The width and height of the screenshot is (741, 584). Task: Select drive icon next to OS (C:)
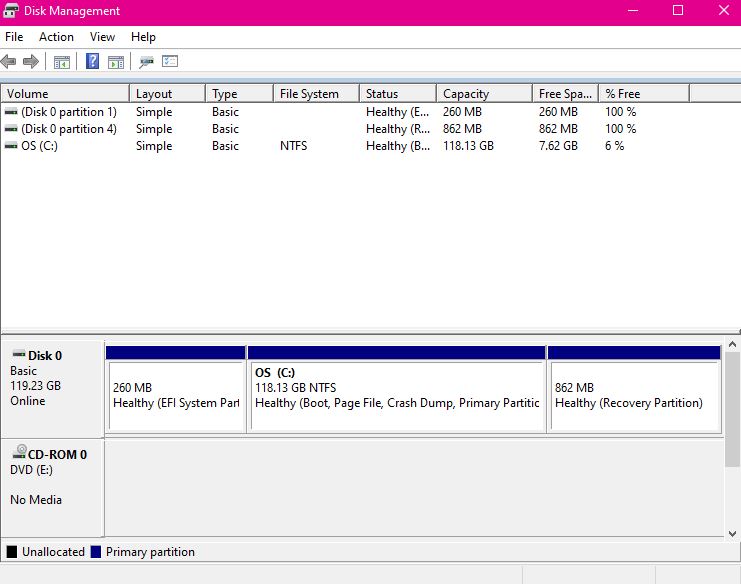[x=11, y=146]
